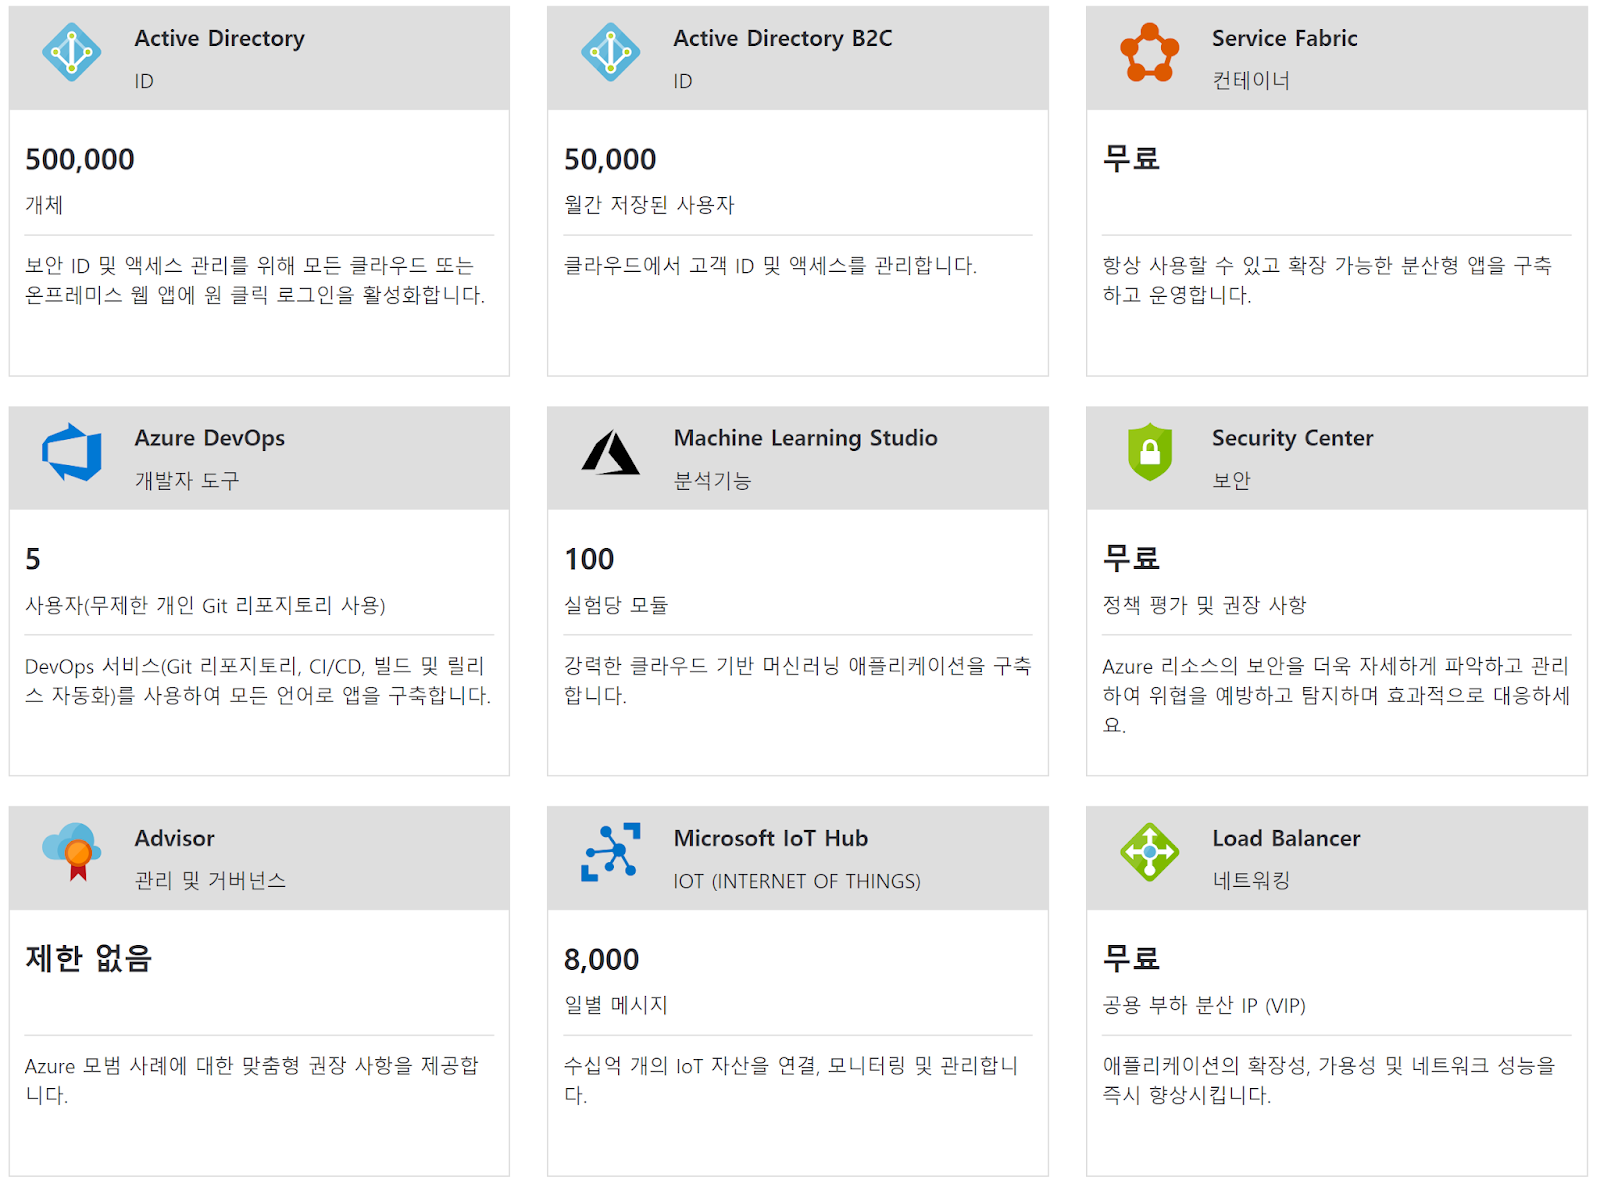Click the 보안 category label

1231,480
